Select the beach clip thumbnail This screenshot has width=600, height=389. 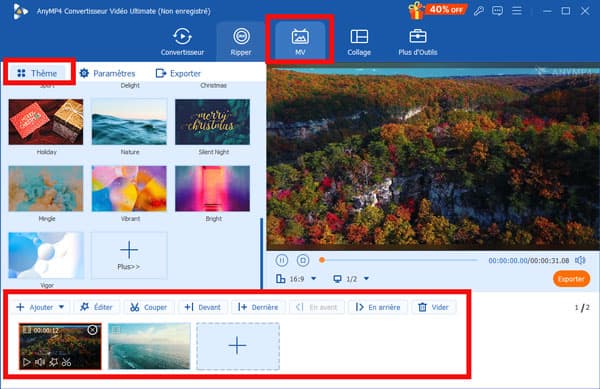tap(149, 346)
